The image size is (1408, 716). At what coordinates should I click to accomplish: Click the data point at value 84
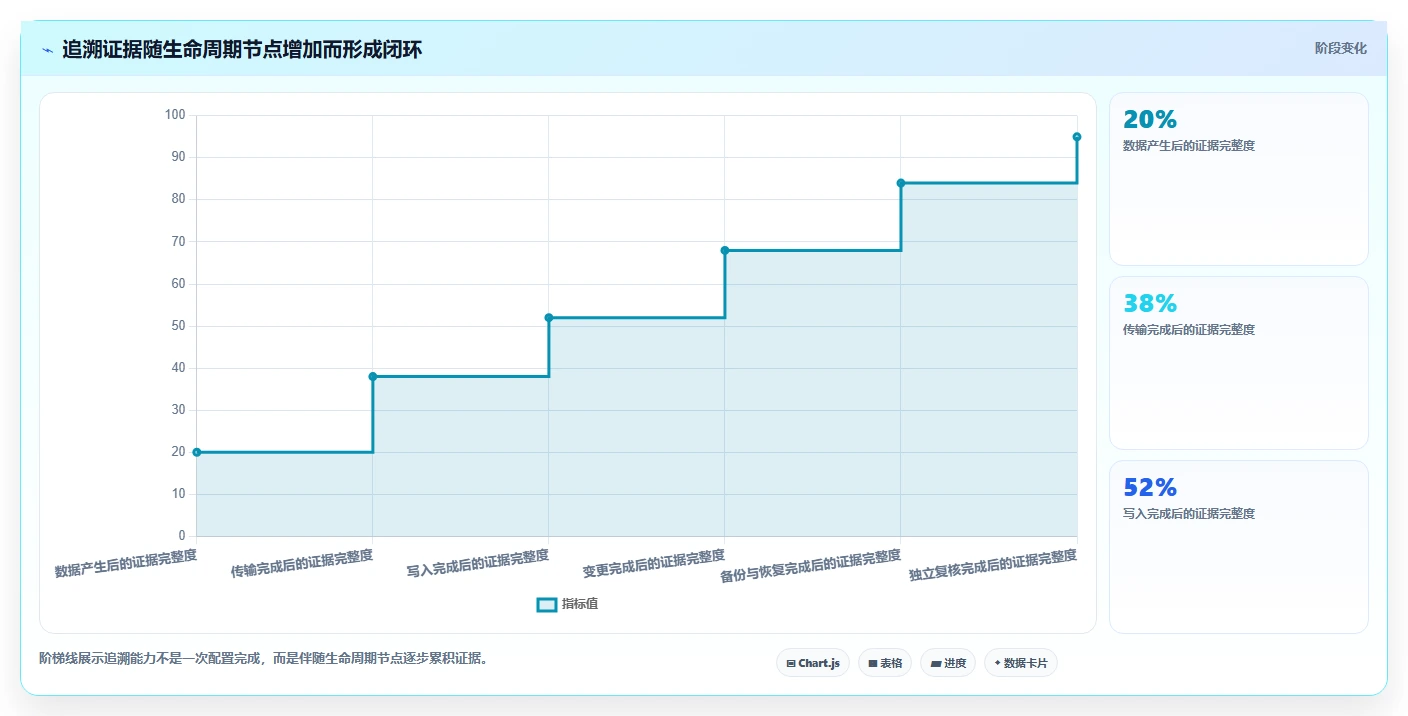[901, 183]
